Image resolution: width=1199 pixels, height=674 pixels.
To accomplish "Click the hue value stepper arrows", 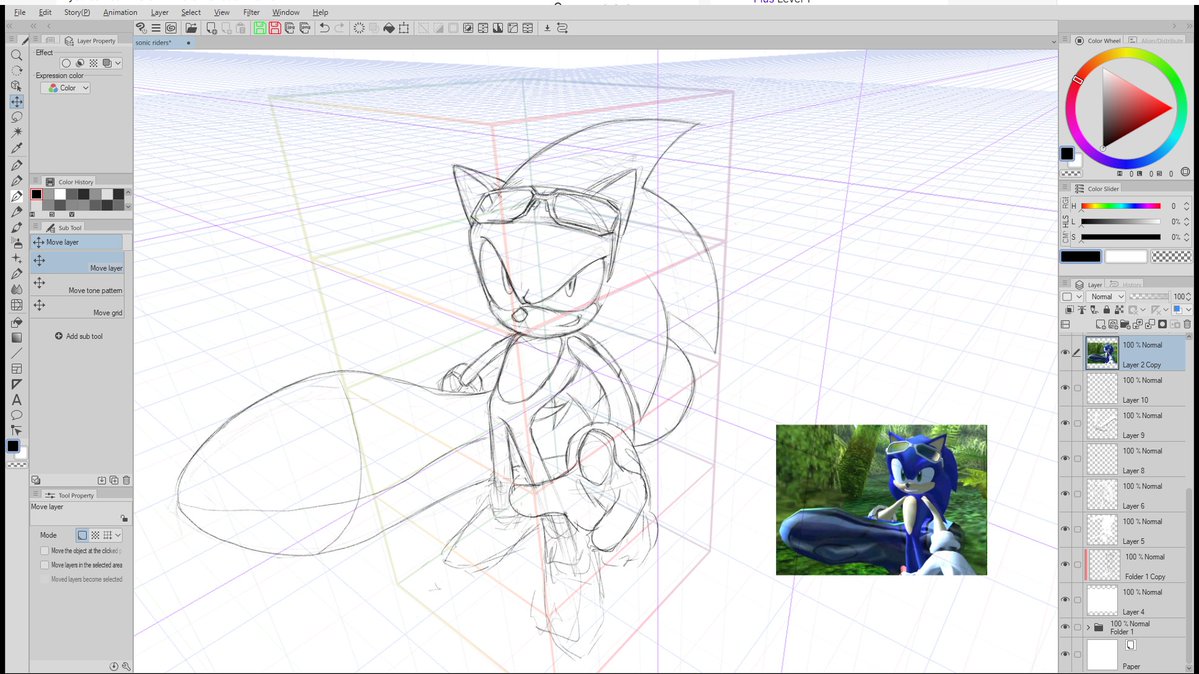I will pyautogui.click(x=1186, y=206).
